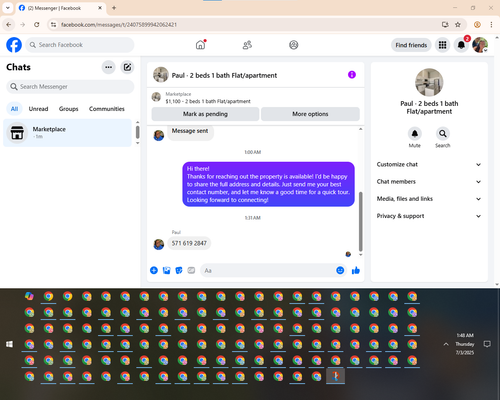Image resolution: width=500 pixels, height=400 pixels.
Task: Click the Facebook logo
Action: click(14, 45)
